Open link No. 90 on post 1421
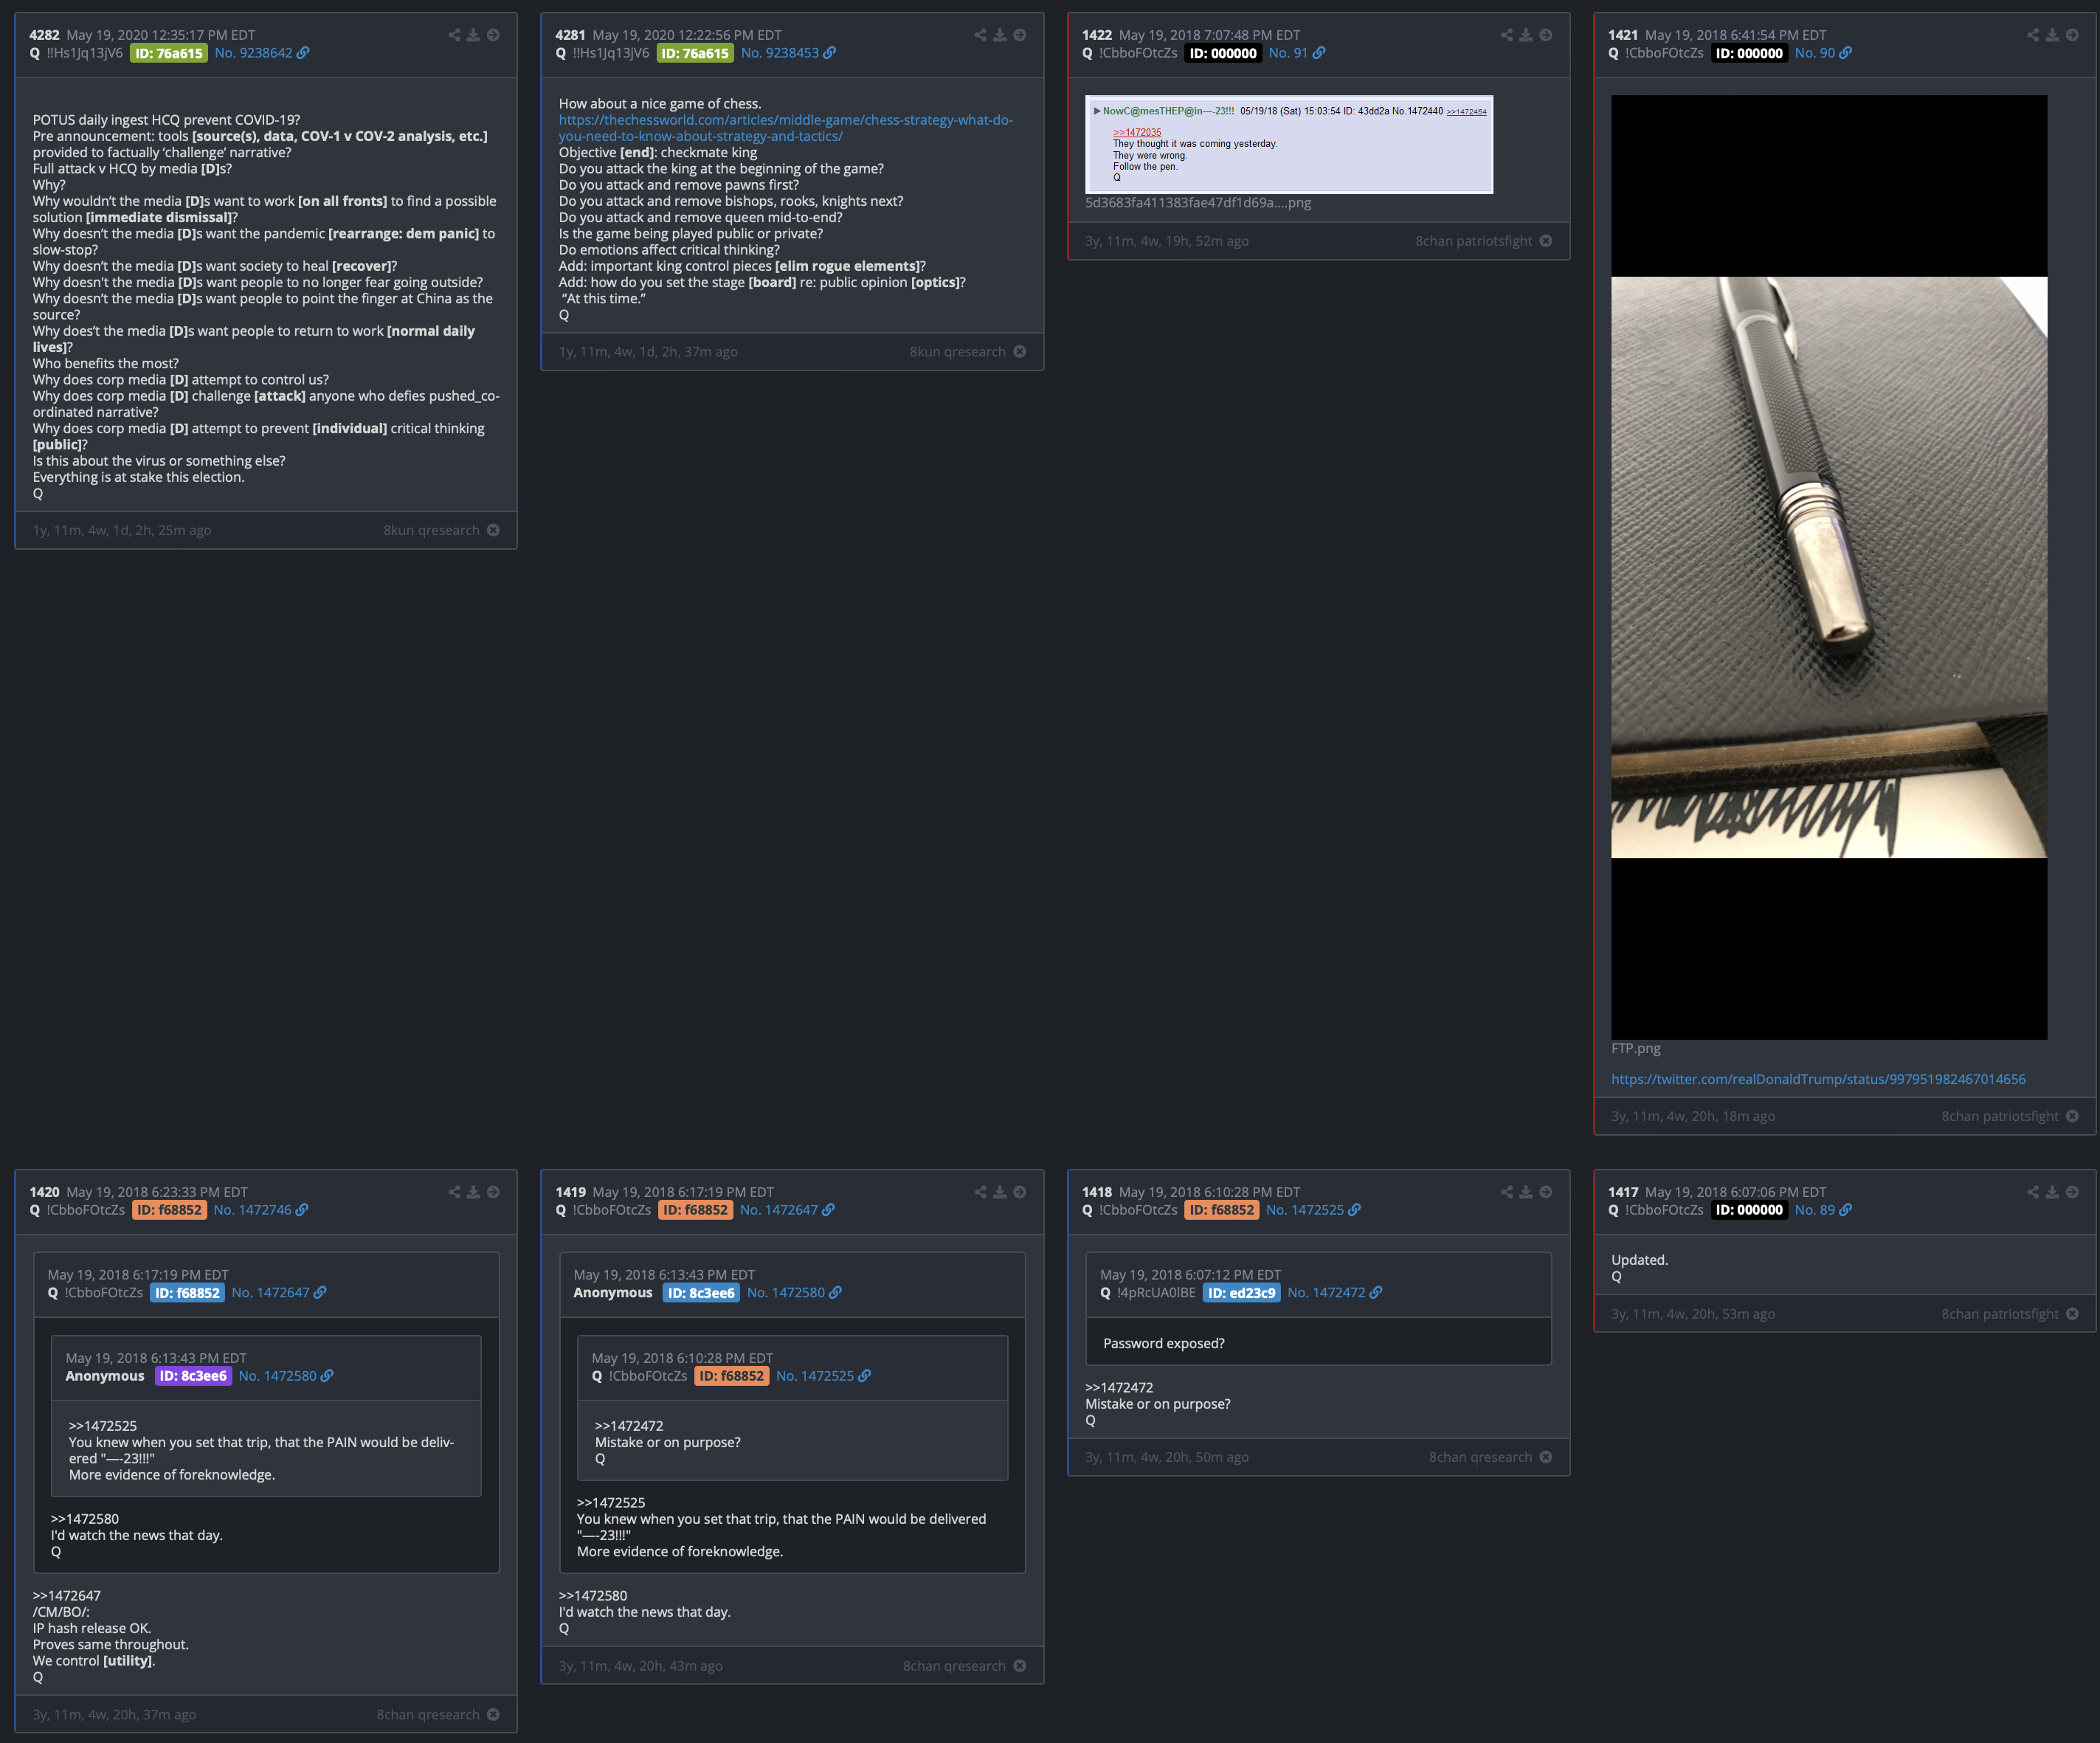The height and width of the screenshot is (1743, 2100). (x=1823, y=53)
